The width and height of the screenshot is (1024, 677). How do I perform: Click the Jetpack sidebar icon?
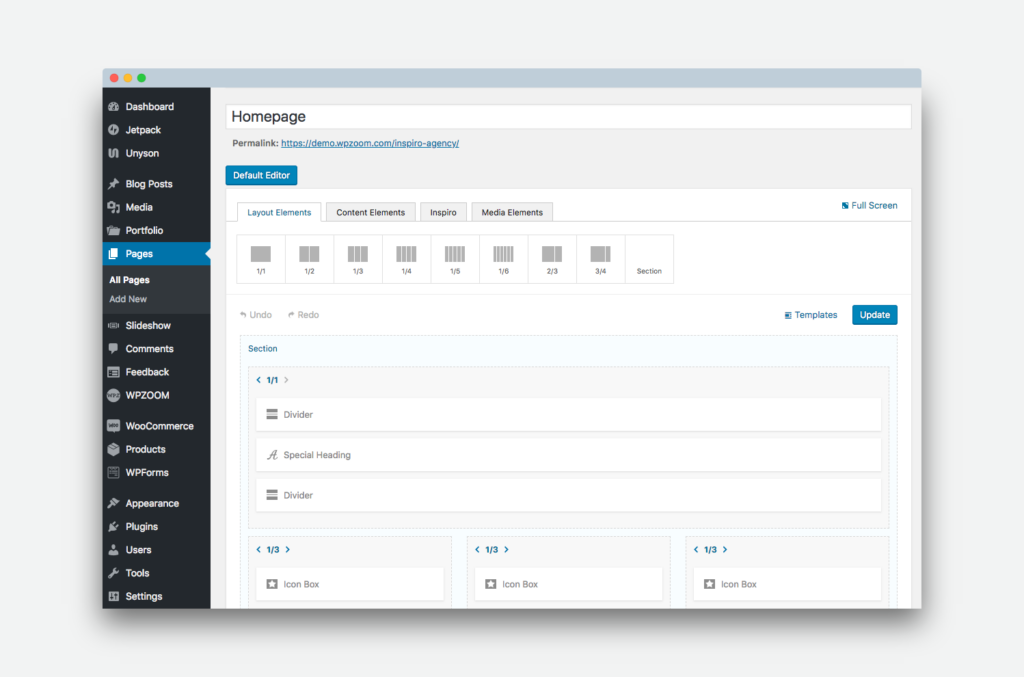pos(114,130)
